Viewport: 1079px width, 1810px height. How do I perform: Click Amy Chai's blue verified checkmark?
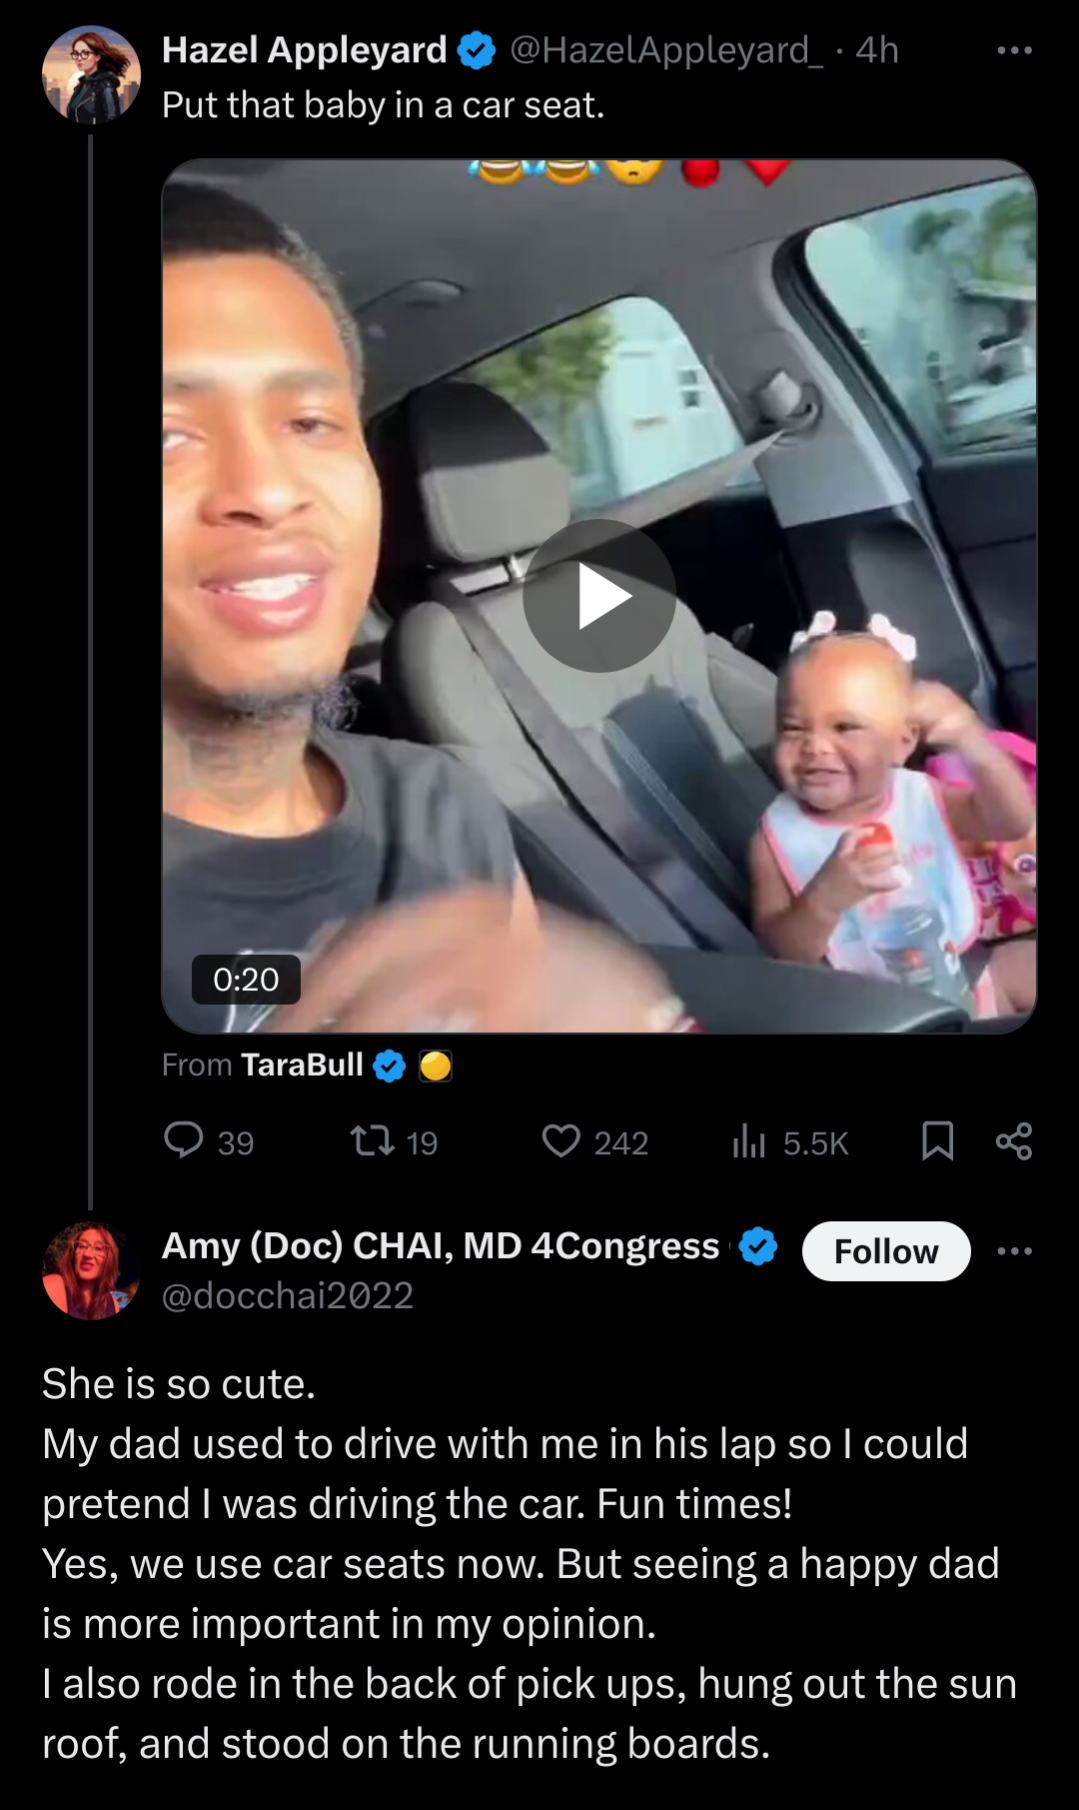[x=758, y=1246]
